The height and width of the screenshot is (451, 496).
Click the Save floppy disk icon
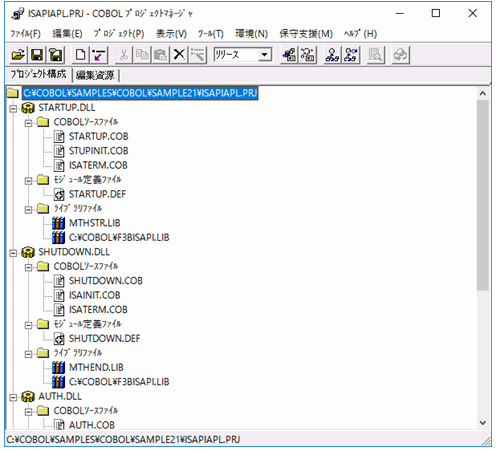tap(37, 55)
